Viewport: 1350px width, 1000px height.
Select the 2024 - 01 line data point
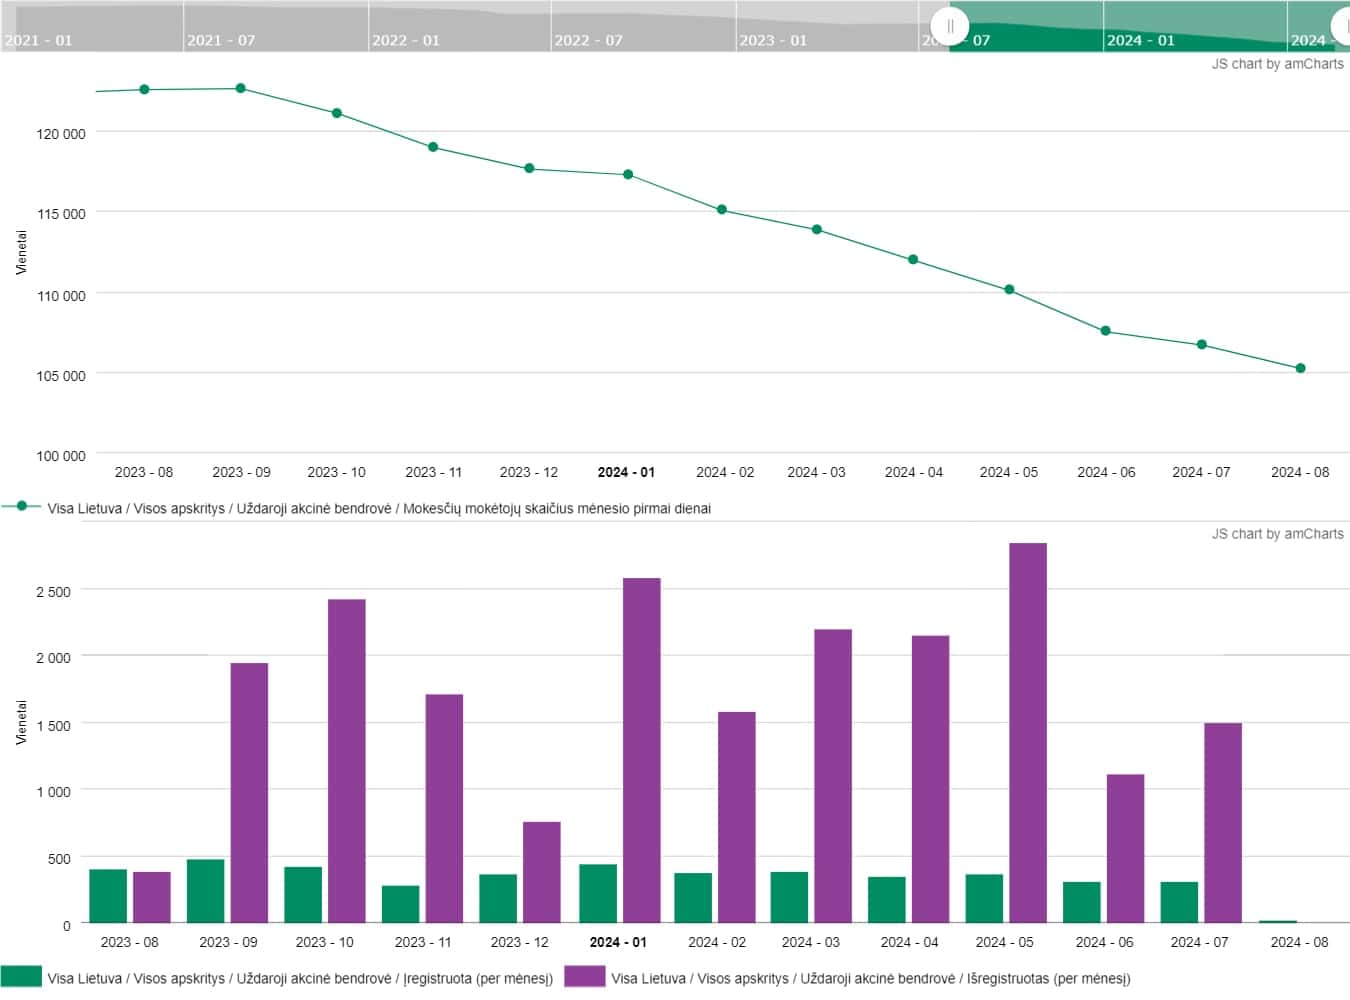(x=628, y=175)
